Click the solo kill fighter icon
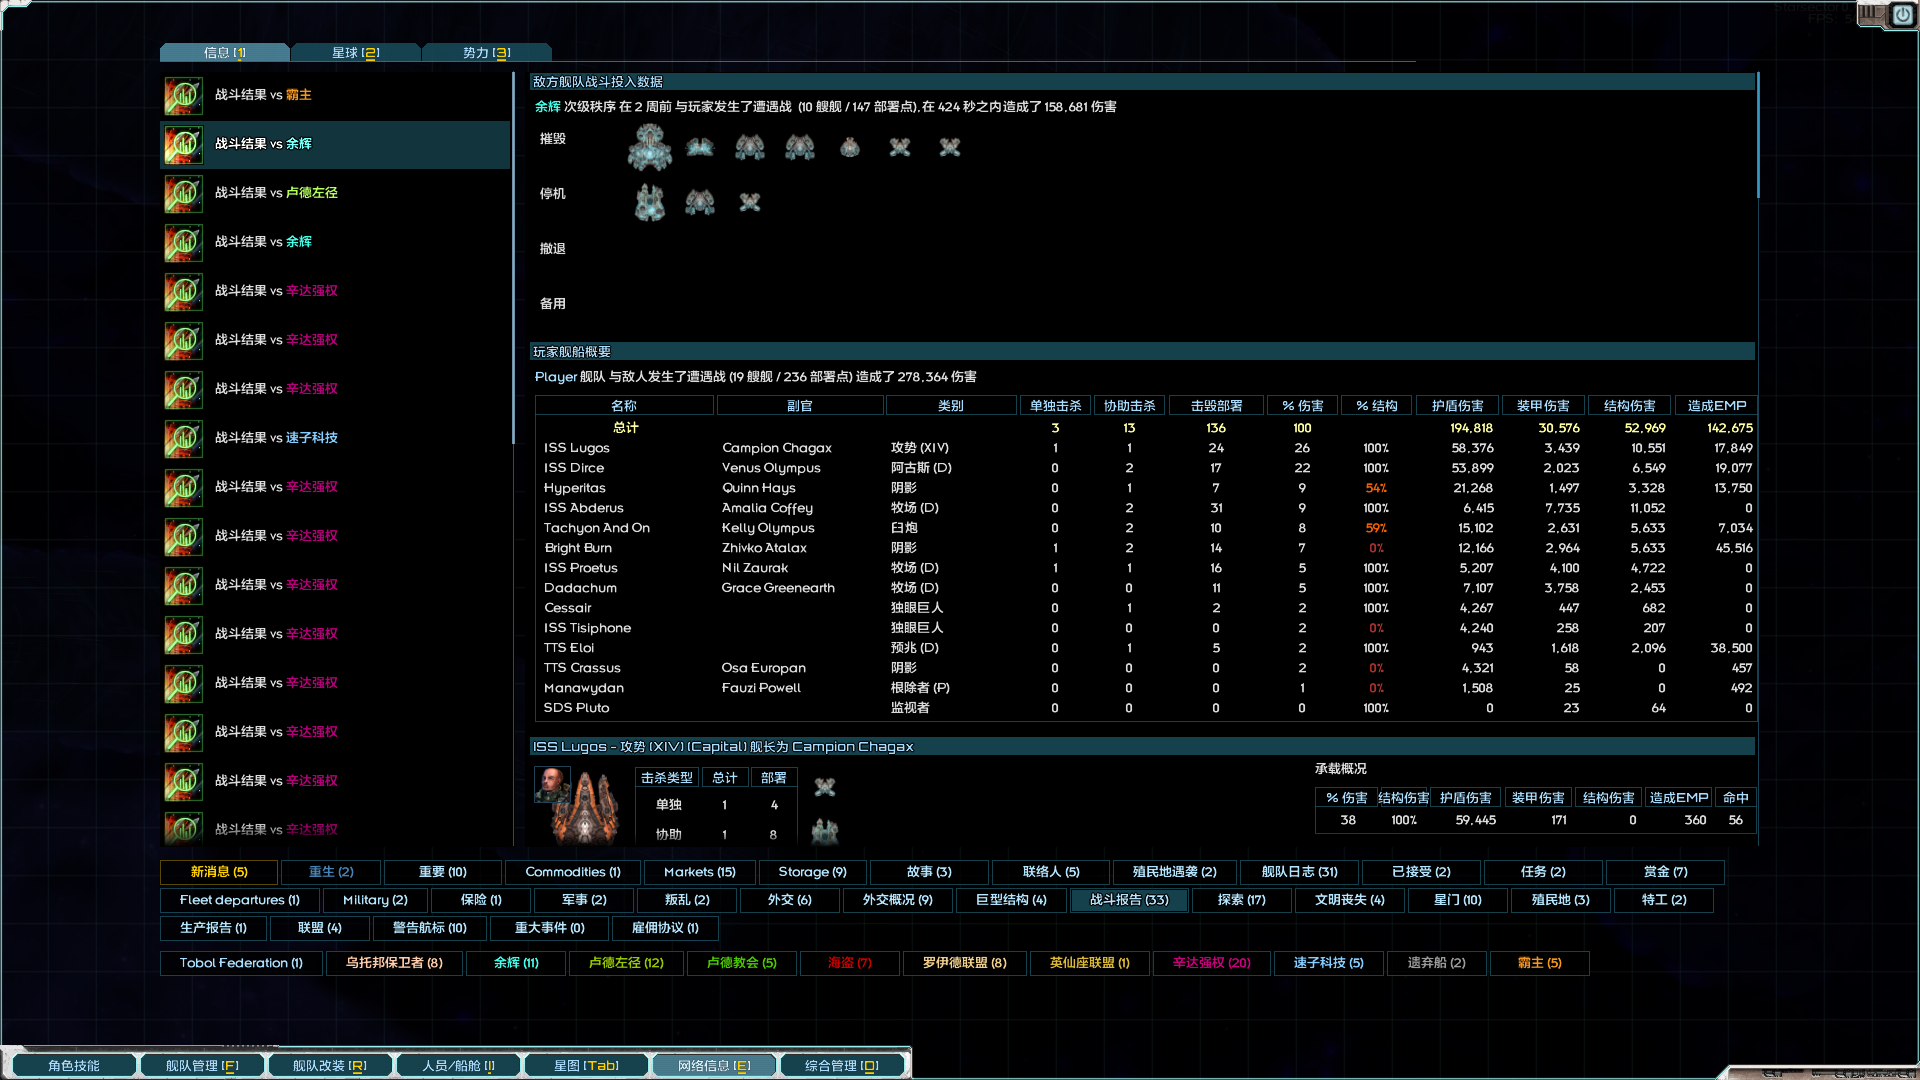Screen dimensions: 1920x1080 (x=825, y=788)
